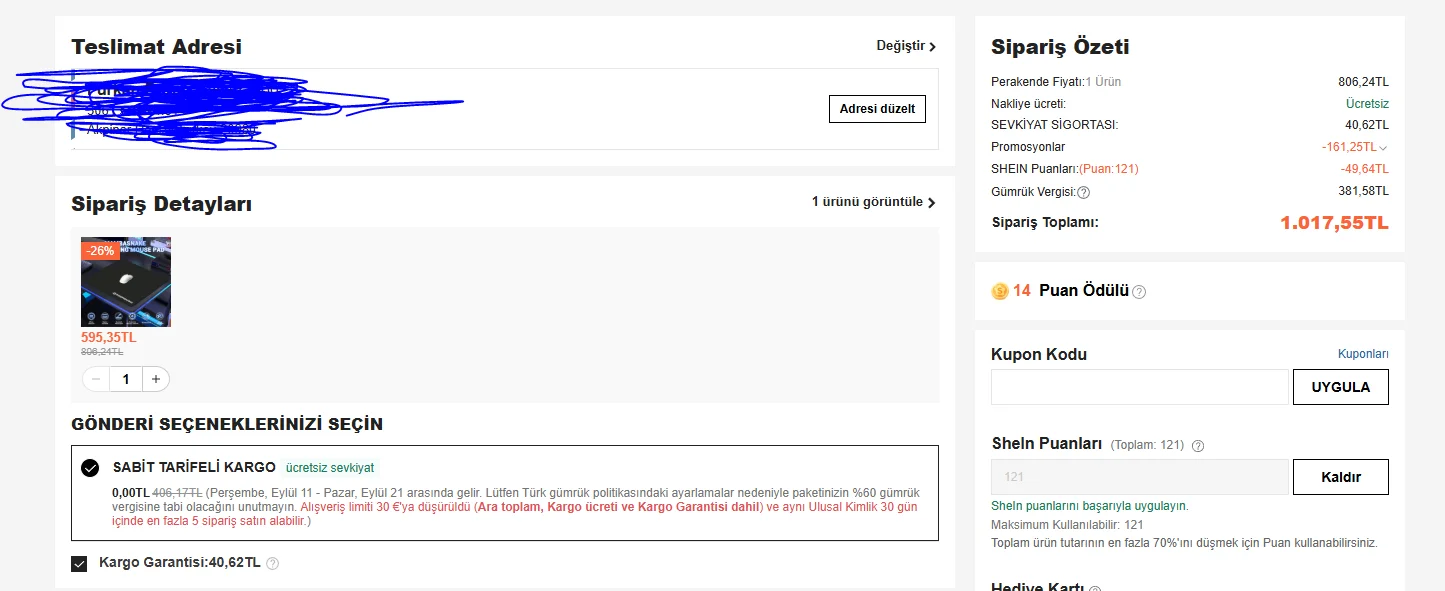1445x591 pixels.
Task: Click the '806,24TL' retail price value
Action: pyautogui.click(x=1364, y=82)
